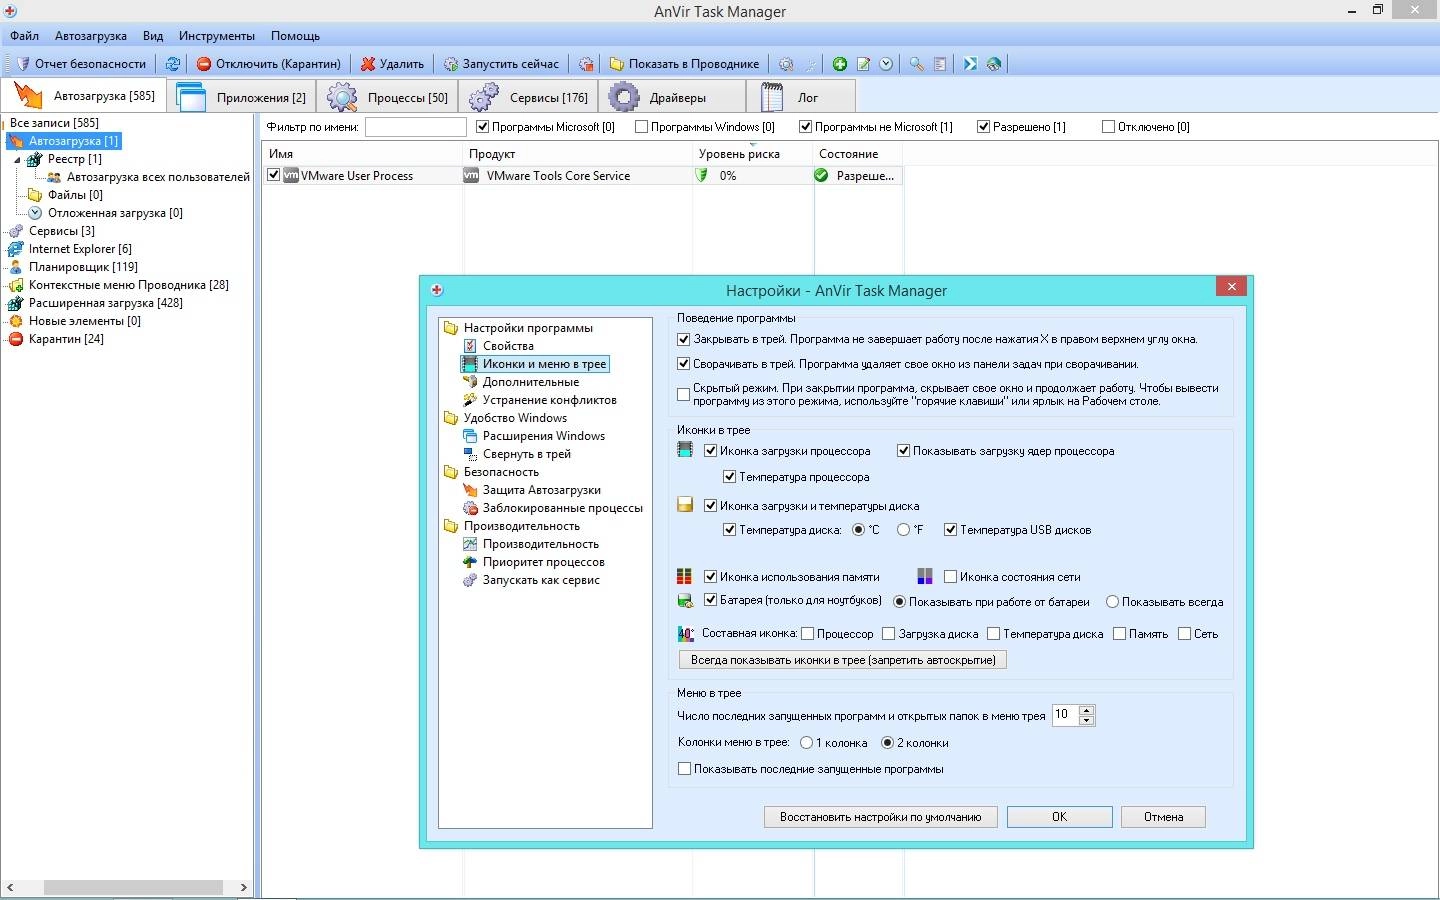The width and height of the screenshot is (1440, 900).
Task: Uncheck the VMware User Process row checkbox
Action: pyautogui.click(x=273, y=175)
